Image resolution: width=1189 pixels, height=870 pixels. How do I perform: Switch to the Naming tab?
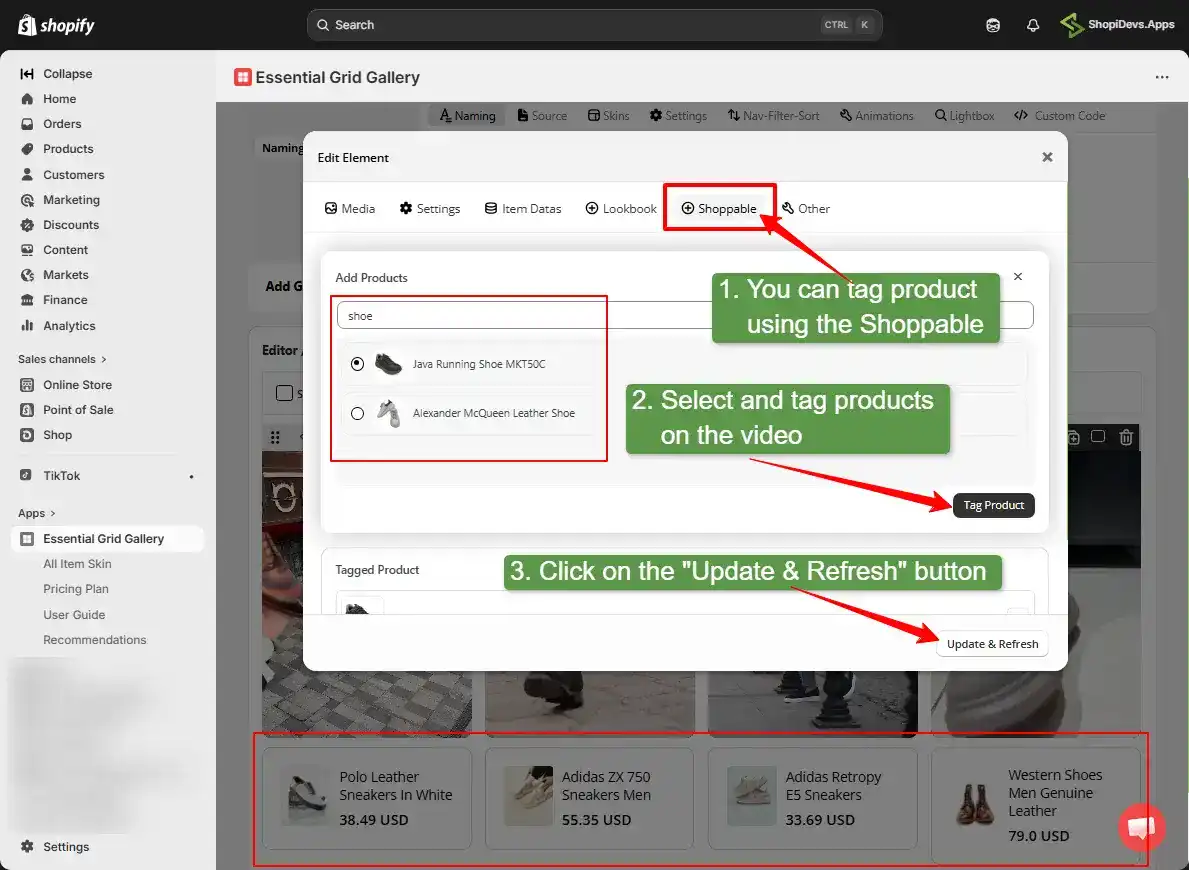point(467,115)
